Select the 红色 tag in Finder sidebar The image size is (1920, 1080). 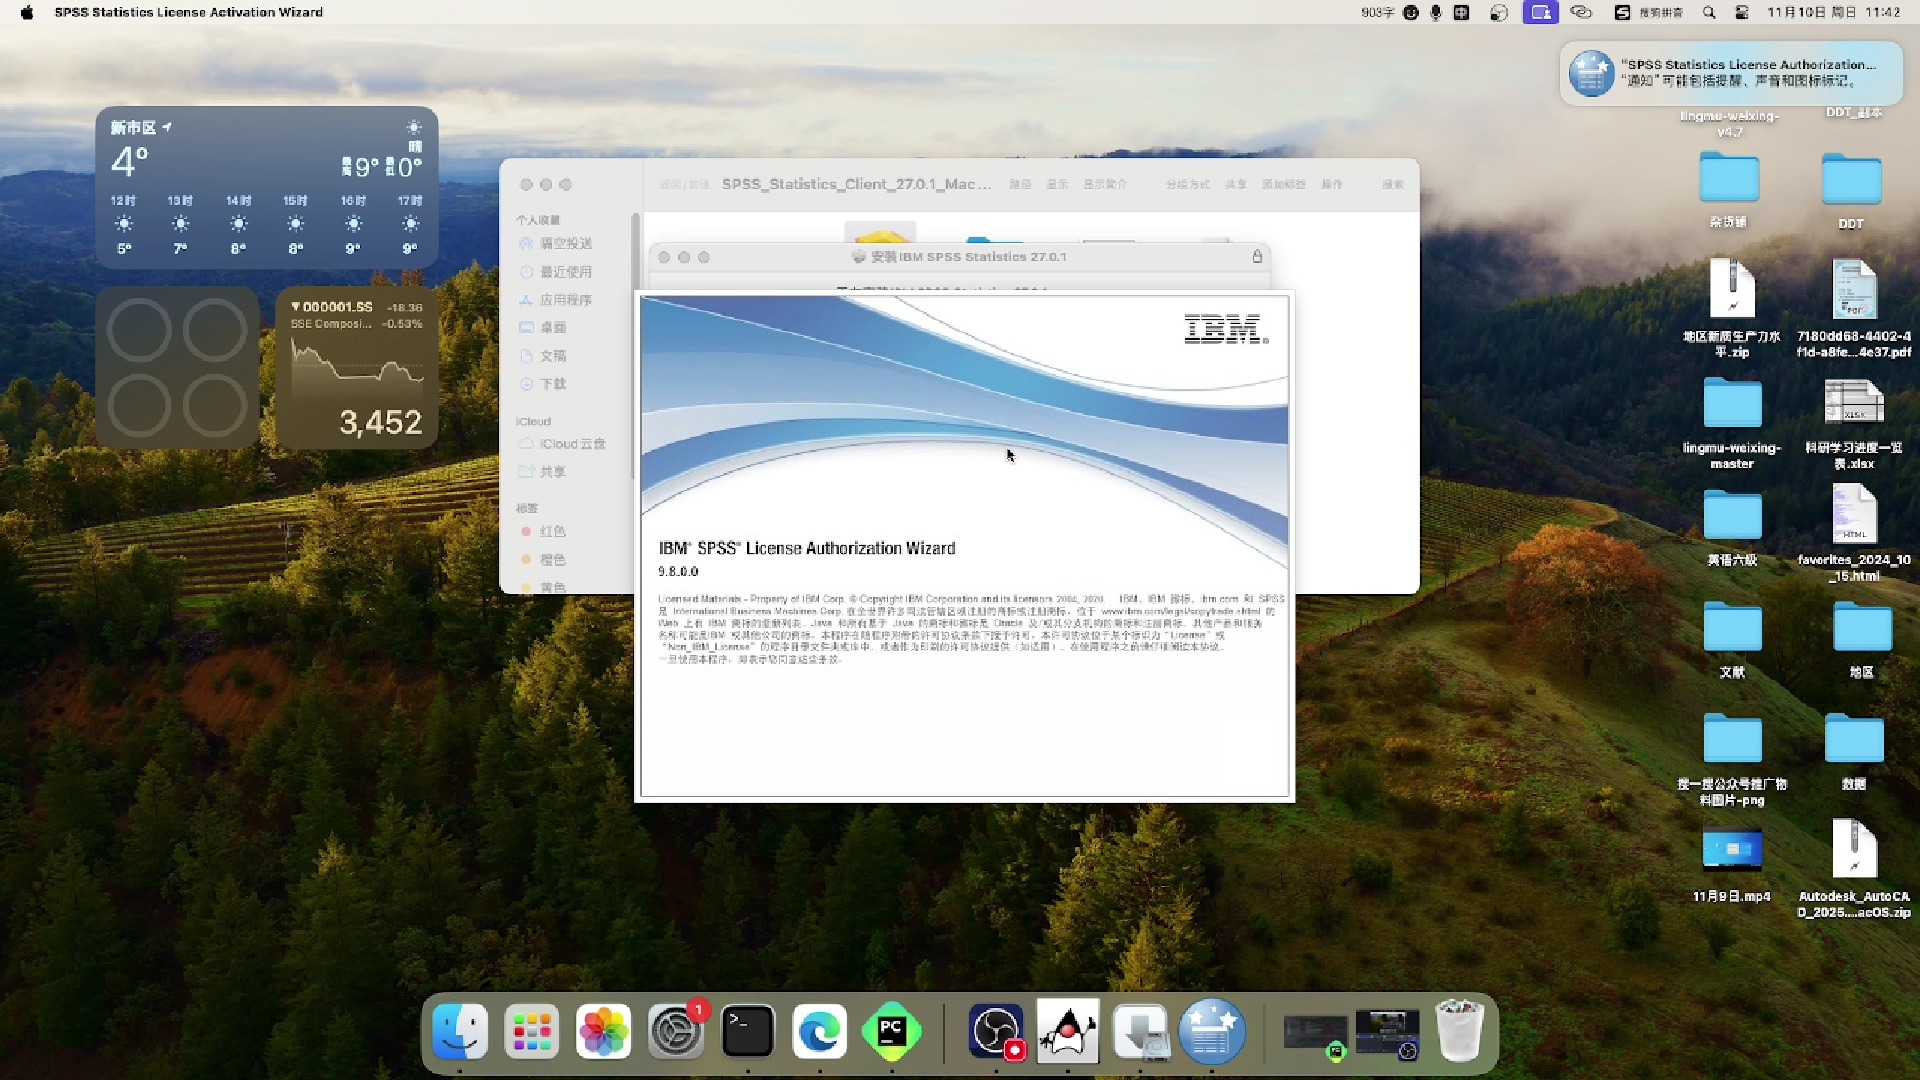[553, 531]
